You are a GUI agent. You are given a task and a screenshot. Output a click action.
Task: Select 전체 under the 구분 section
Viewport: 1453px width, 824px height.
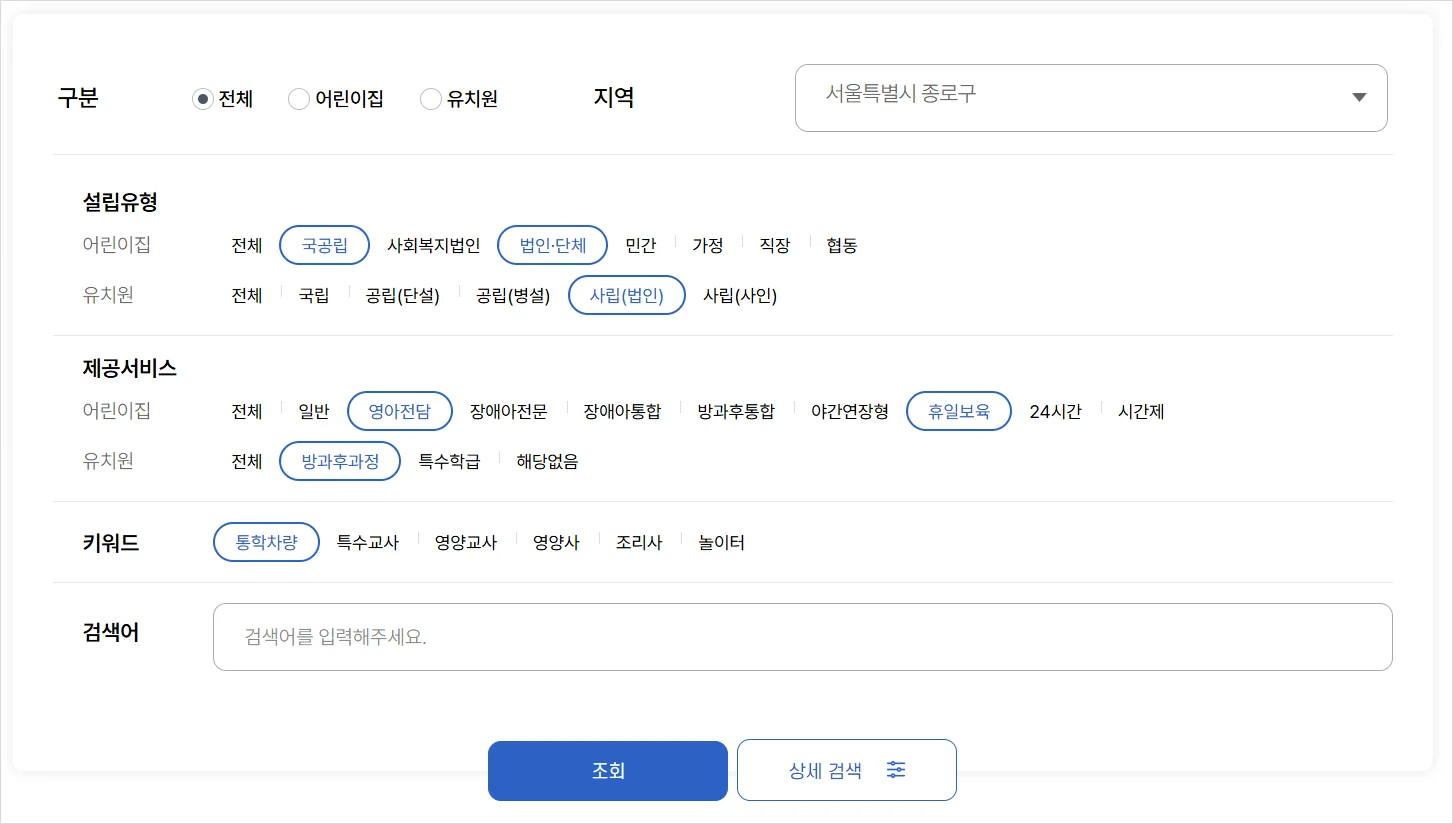click(203, 99)
